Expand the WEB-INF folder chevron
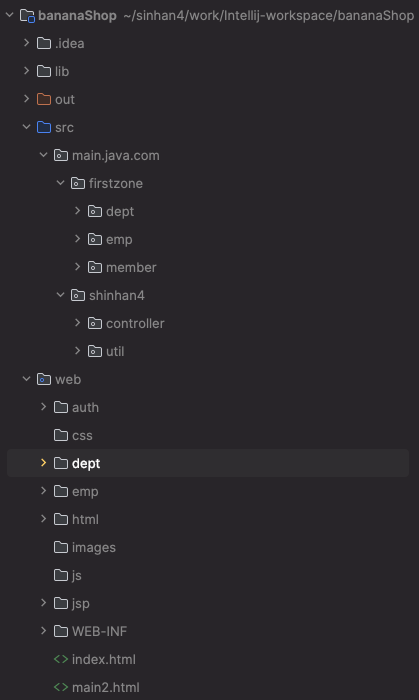This screenshot has width=419, height=700. (43, 631)
